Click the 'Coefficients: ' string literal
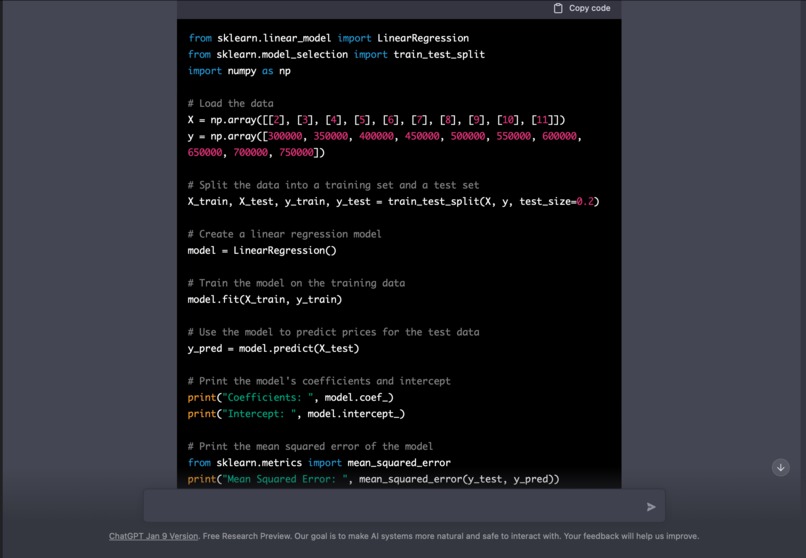The image size is (806, 558). (x=268, y=397)
